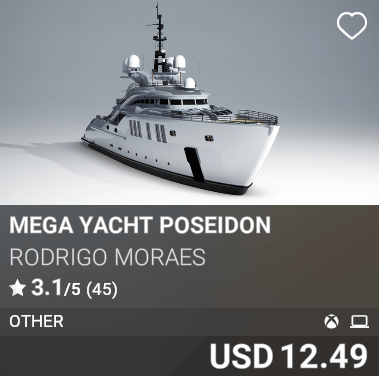Open creator Rodrigo Moraes' page
Image resolution: width=379 pixels, height=376 pixels.
click(107, 257)
